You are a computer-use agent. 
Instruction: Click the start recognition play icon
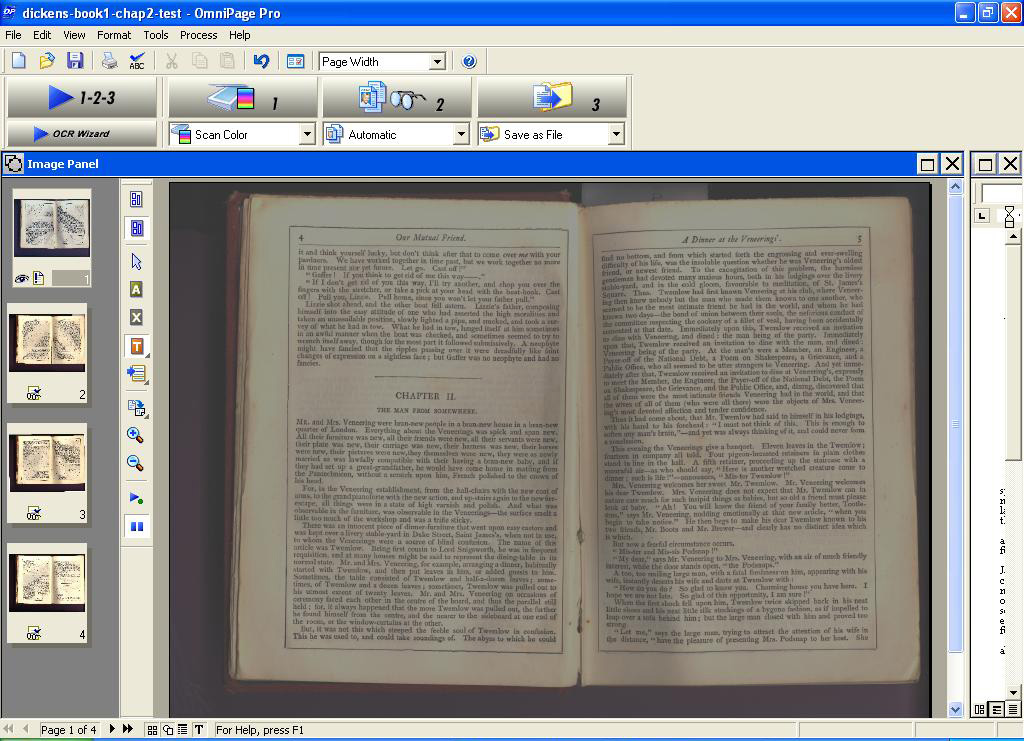point(136,498)
